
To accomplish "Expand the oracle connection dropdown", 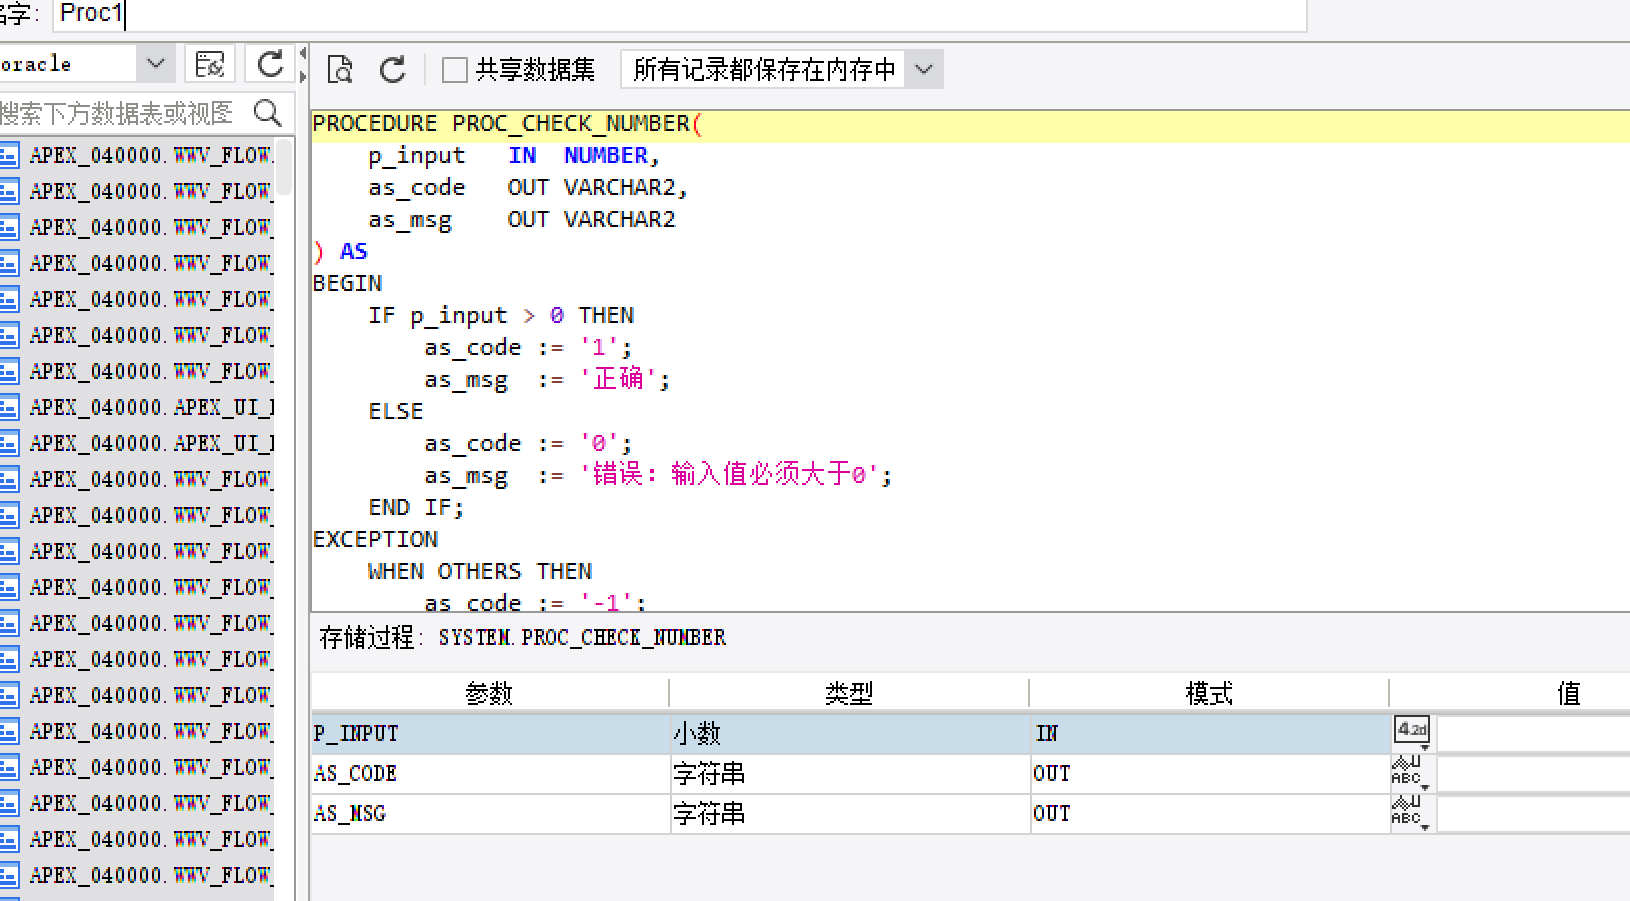I will click(x=155, y=64).
